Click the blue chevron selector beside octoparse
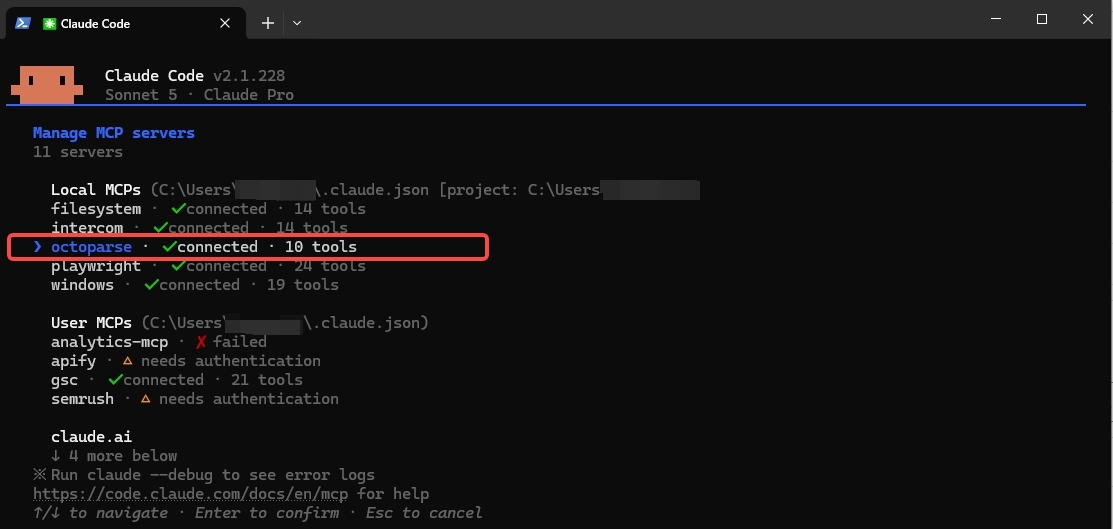Screen dimensions: 1113x529 click(x=38, y=247)
